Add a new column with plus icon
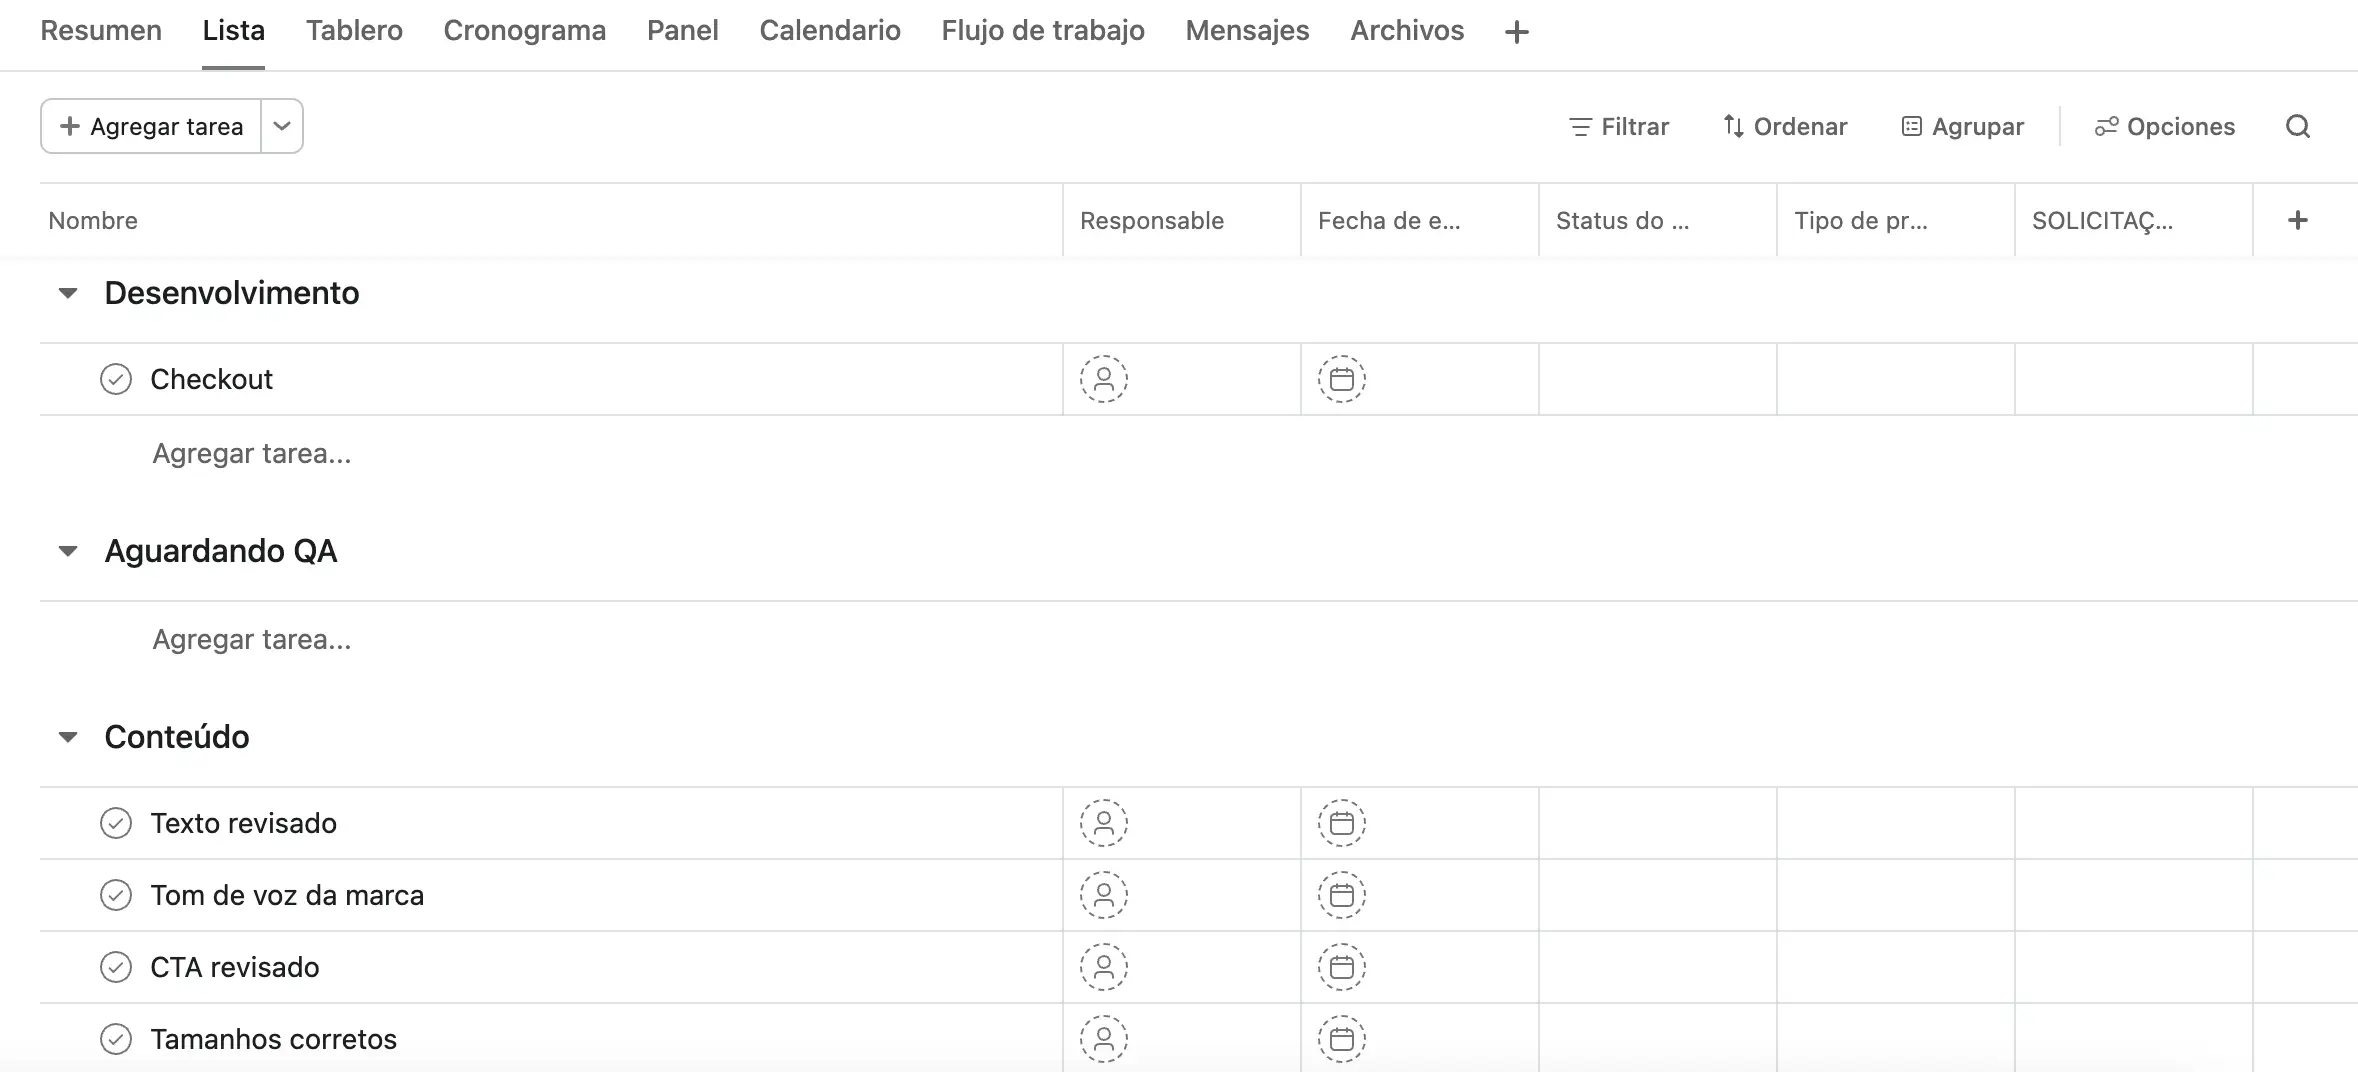The width and height of the screenshot is (2358, 1072). tap(2297, 220)
